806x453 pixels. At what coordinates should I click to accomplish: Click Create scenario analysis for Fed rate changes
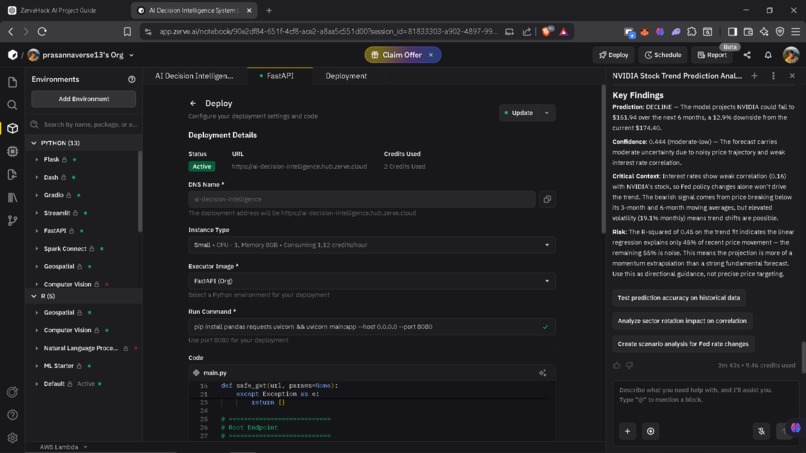coord(683,344)
